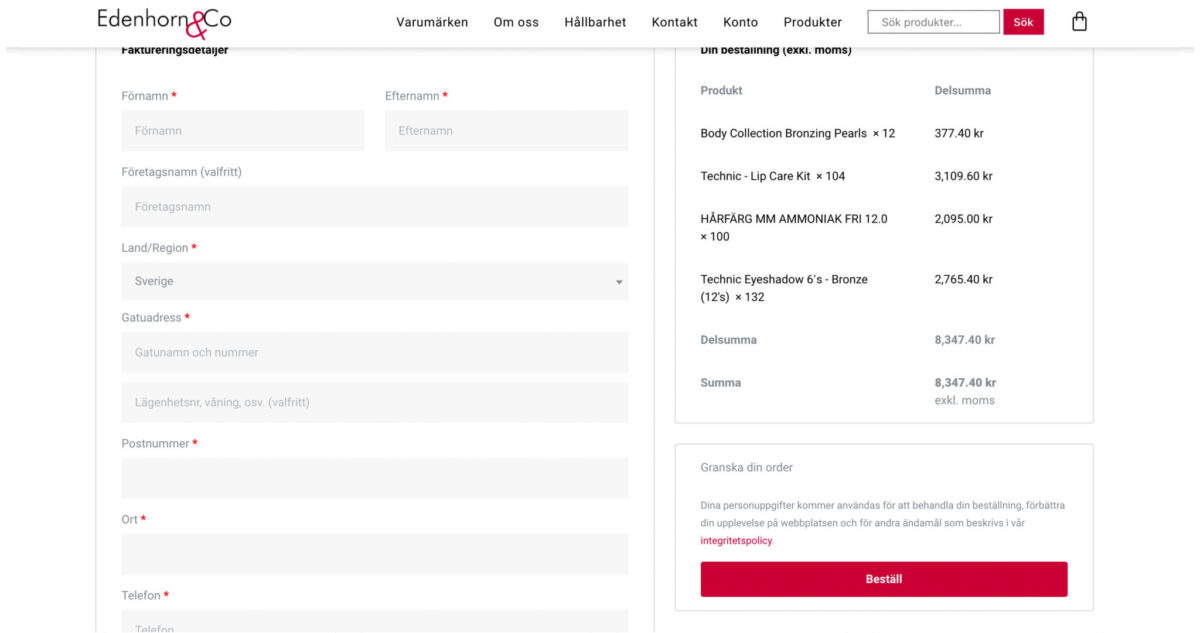This screenshot has width=1200, height=633.
Task: Click the 2,765.40 kr subtotal value
Action: click(x=964, y=280)
